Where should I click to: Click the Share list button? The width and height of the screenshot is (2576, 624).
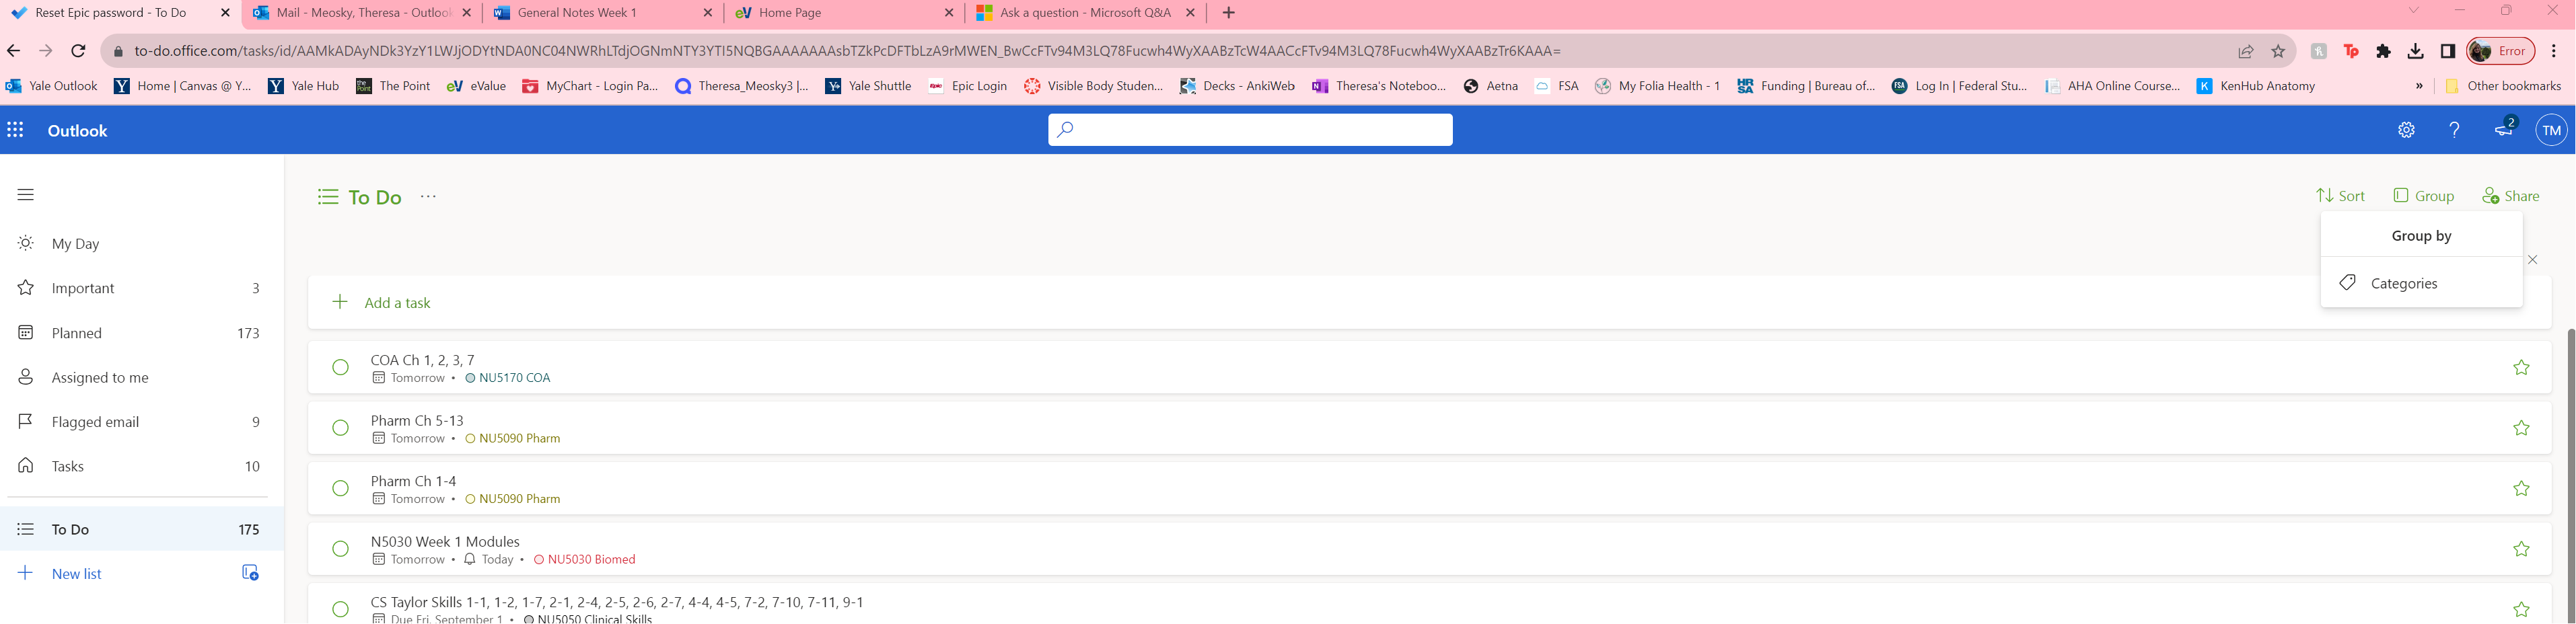coord(2510,196)
